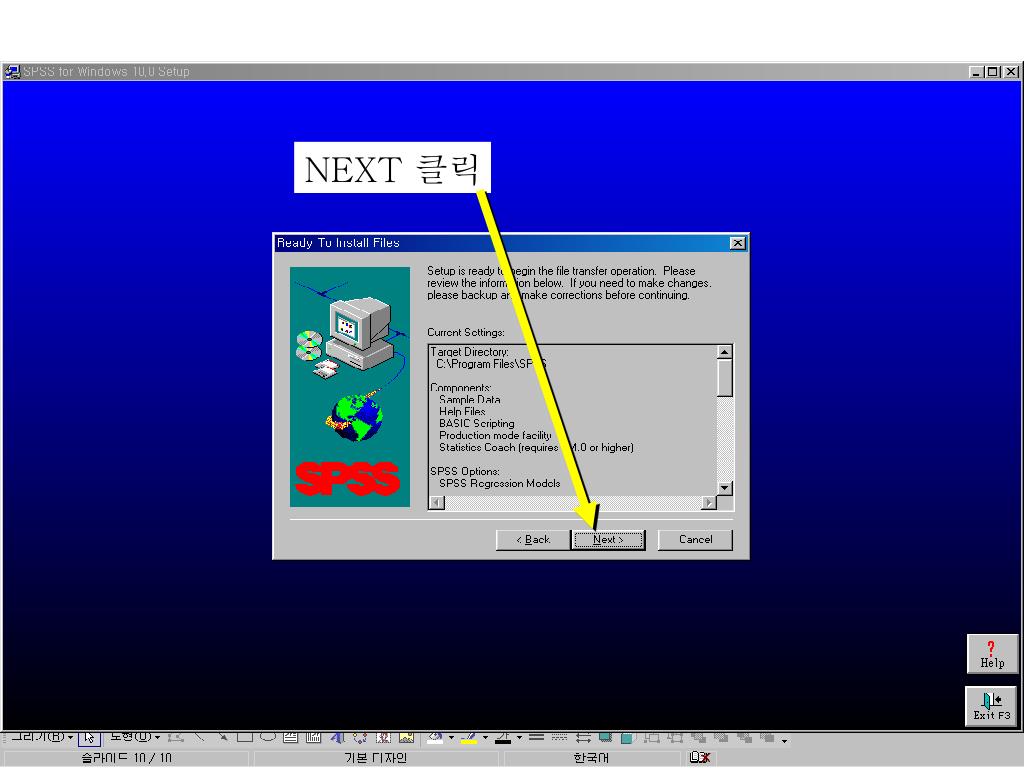Click the spelling check status icon
This screenshot has height=768, width=1024.
pyautogui.click(x=699, y=757)
